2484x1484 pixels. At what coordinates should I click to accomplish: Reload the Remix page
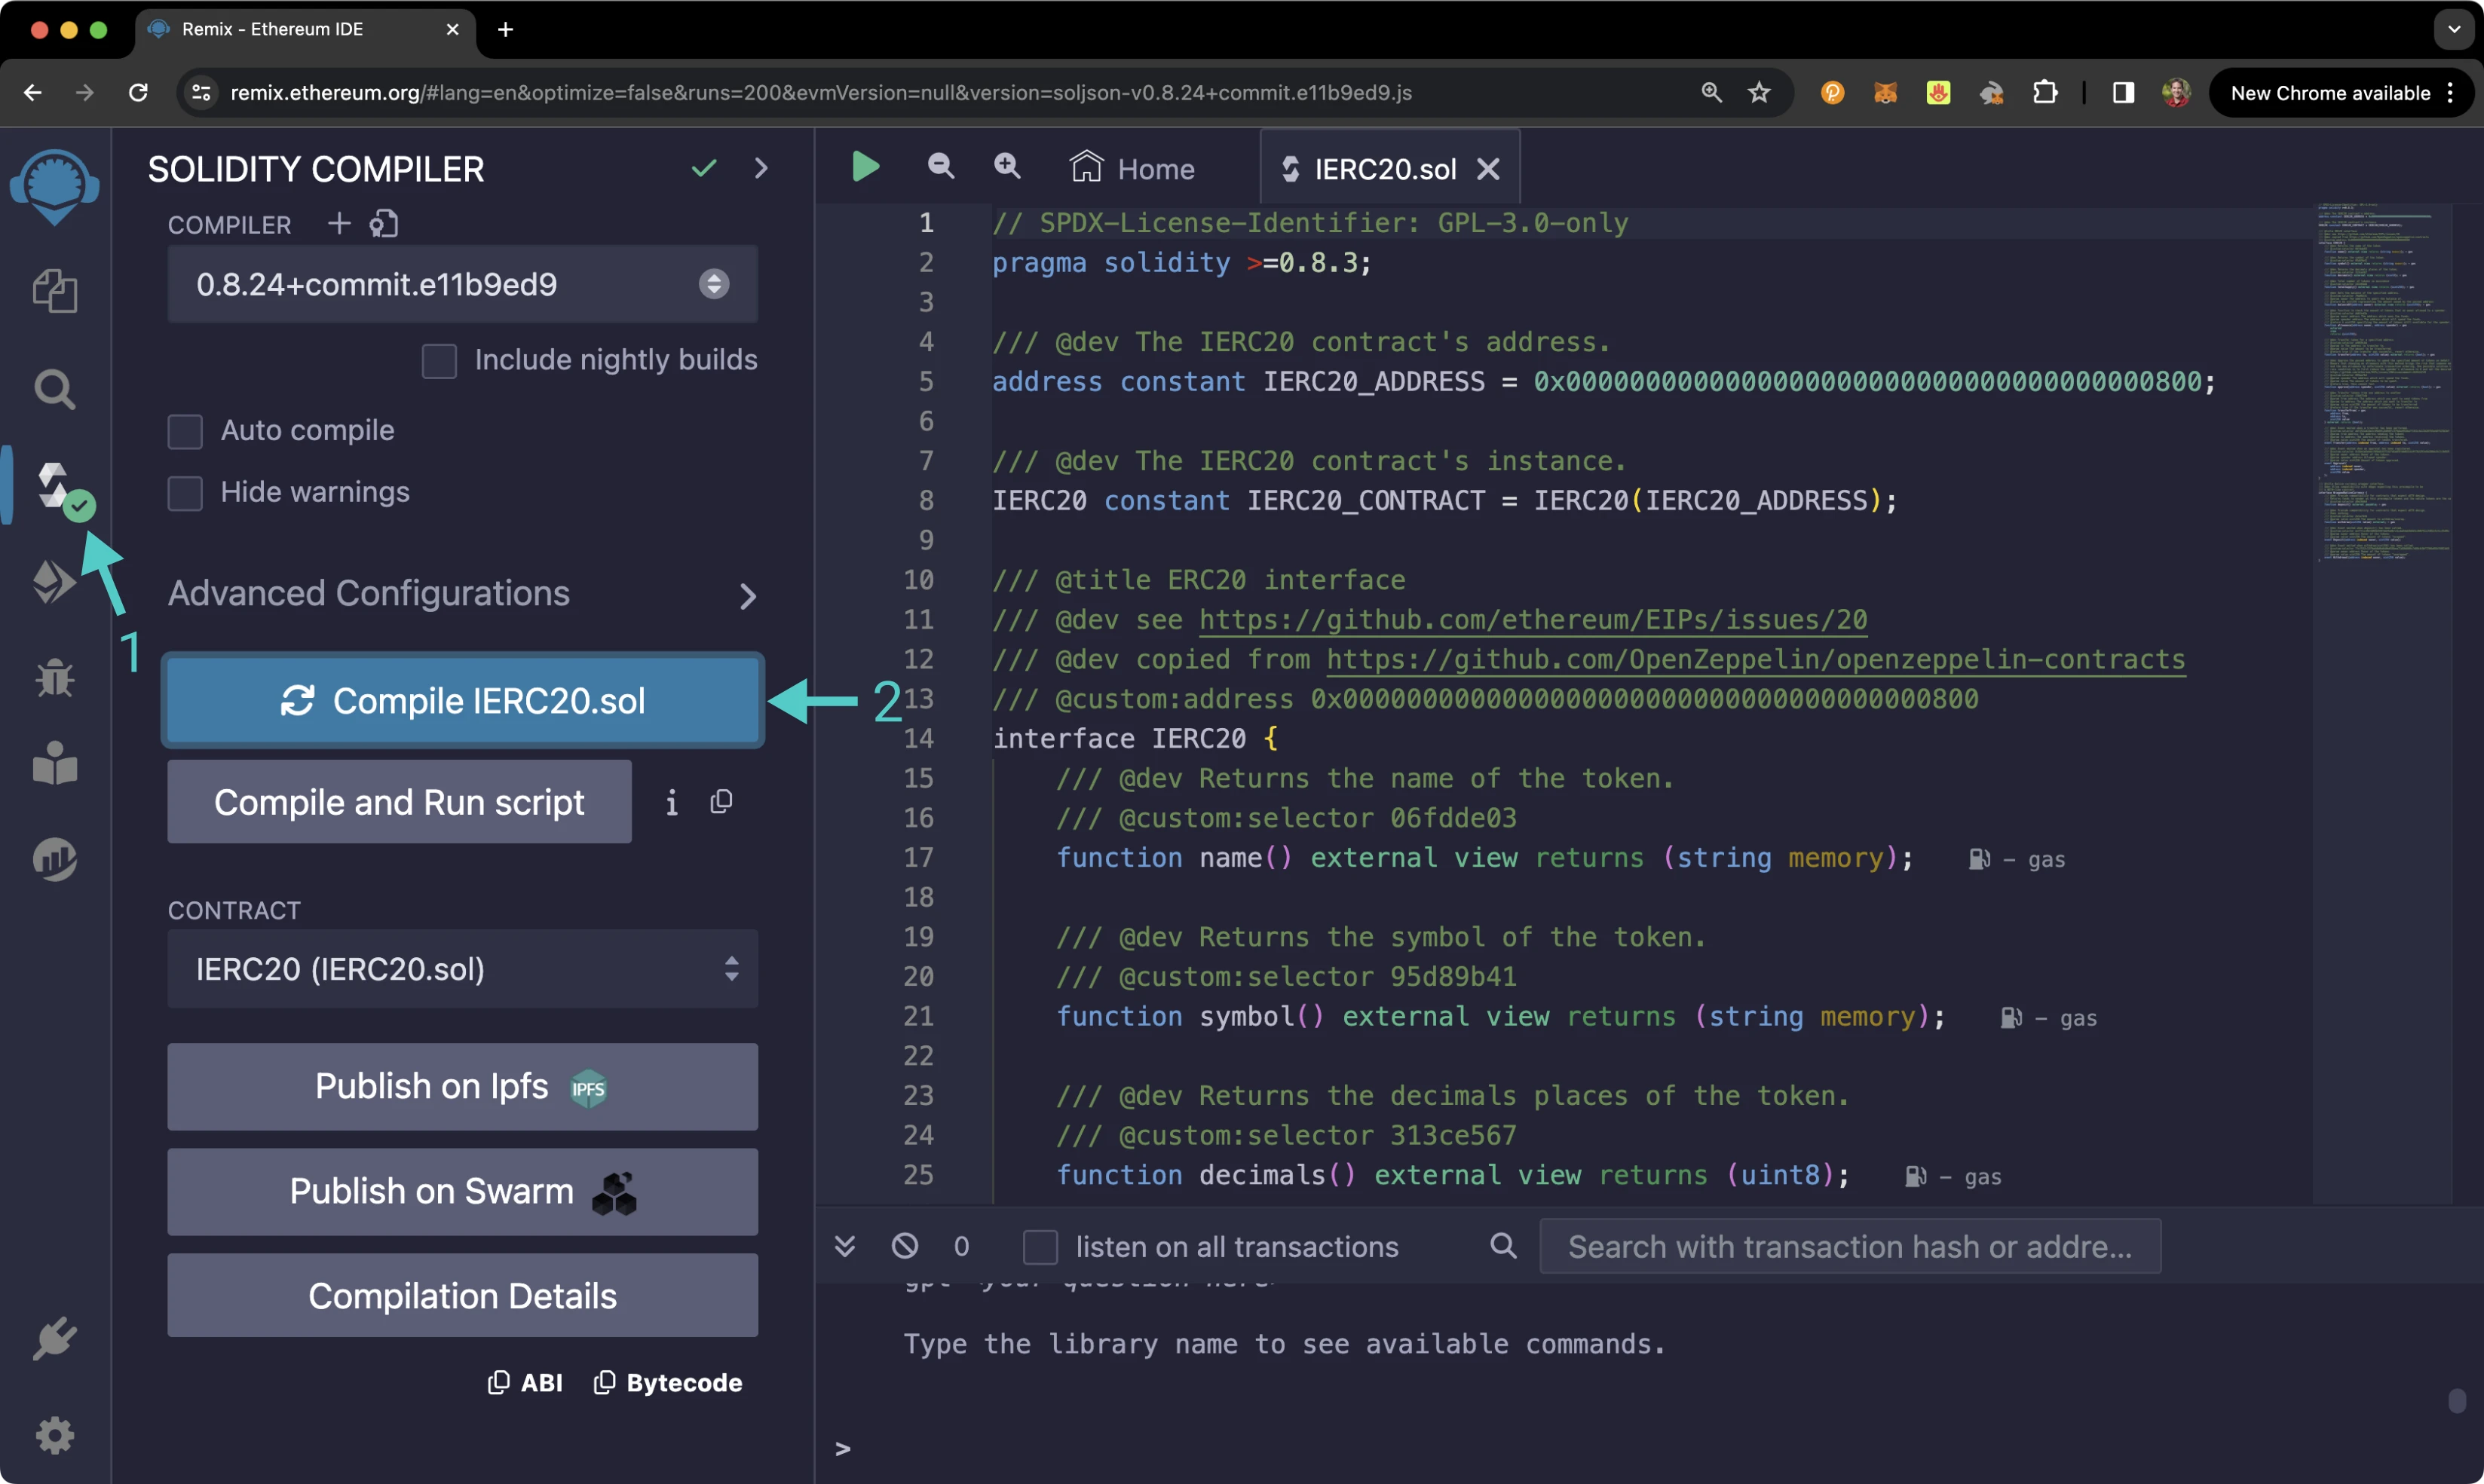(x=139, y=92)
